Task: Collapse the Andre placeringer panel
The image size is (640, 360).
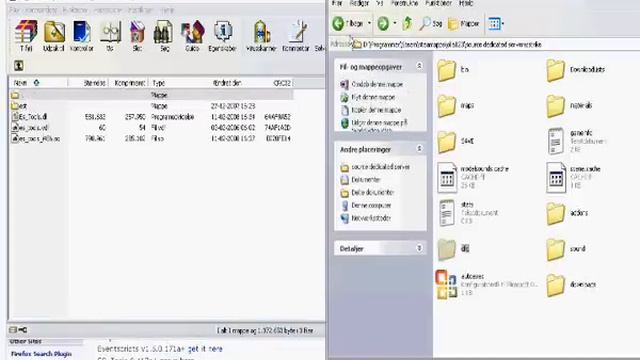Action: click(419, 149)
